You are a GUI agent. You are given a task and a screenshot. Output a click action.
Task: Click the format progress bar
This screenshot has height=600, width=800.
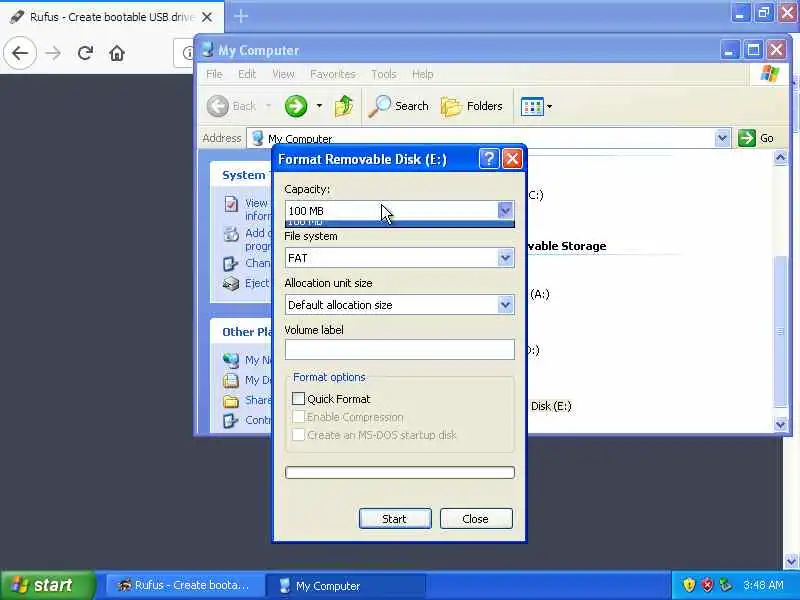(399, 472)
